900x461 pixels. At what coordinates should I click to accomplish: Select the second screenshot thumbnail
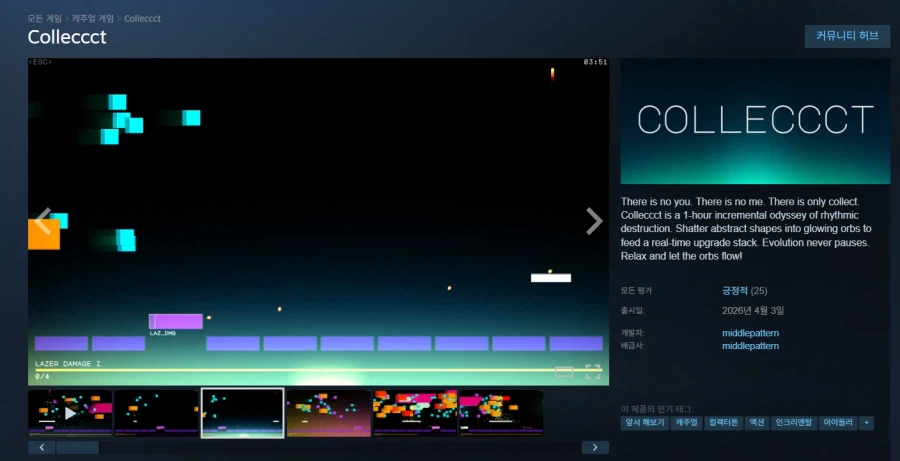click(x=156, y=413)
